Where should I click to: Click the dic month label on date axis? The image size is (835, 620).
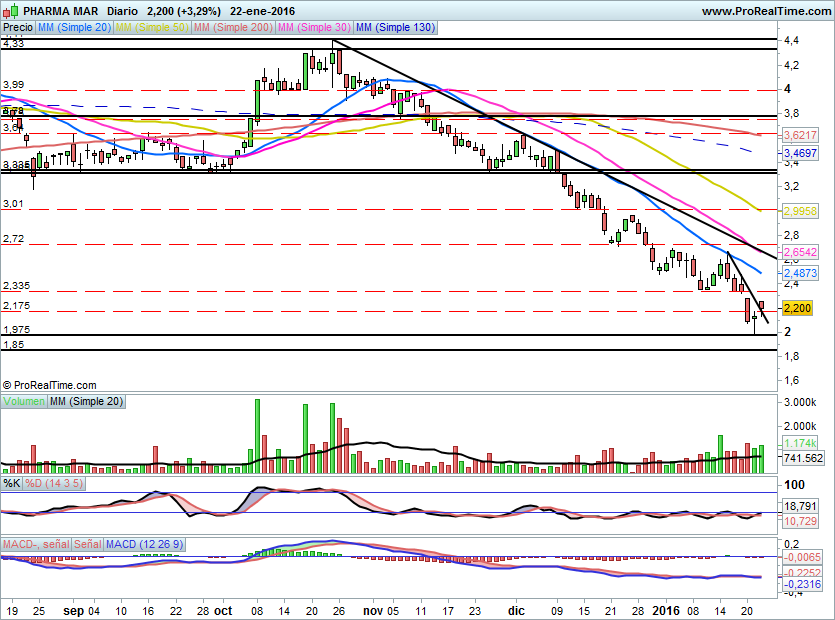point(516,611)
